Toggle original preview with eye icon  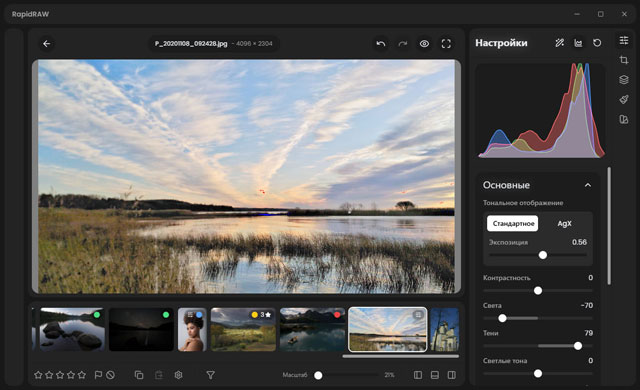click(x=424, y=44)
